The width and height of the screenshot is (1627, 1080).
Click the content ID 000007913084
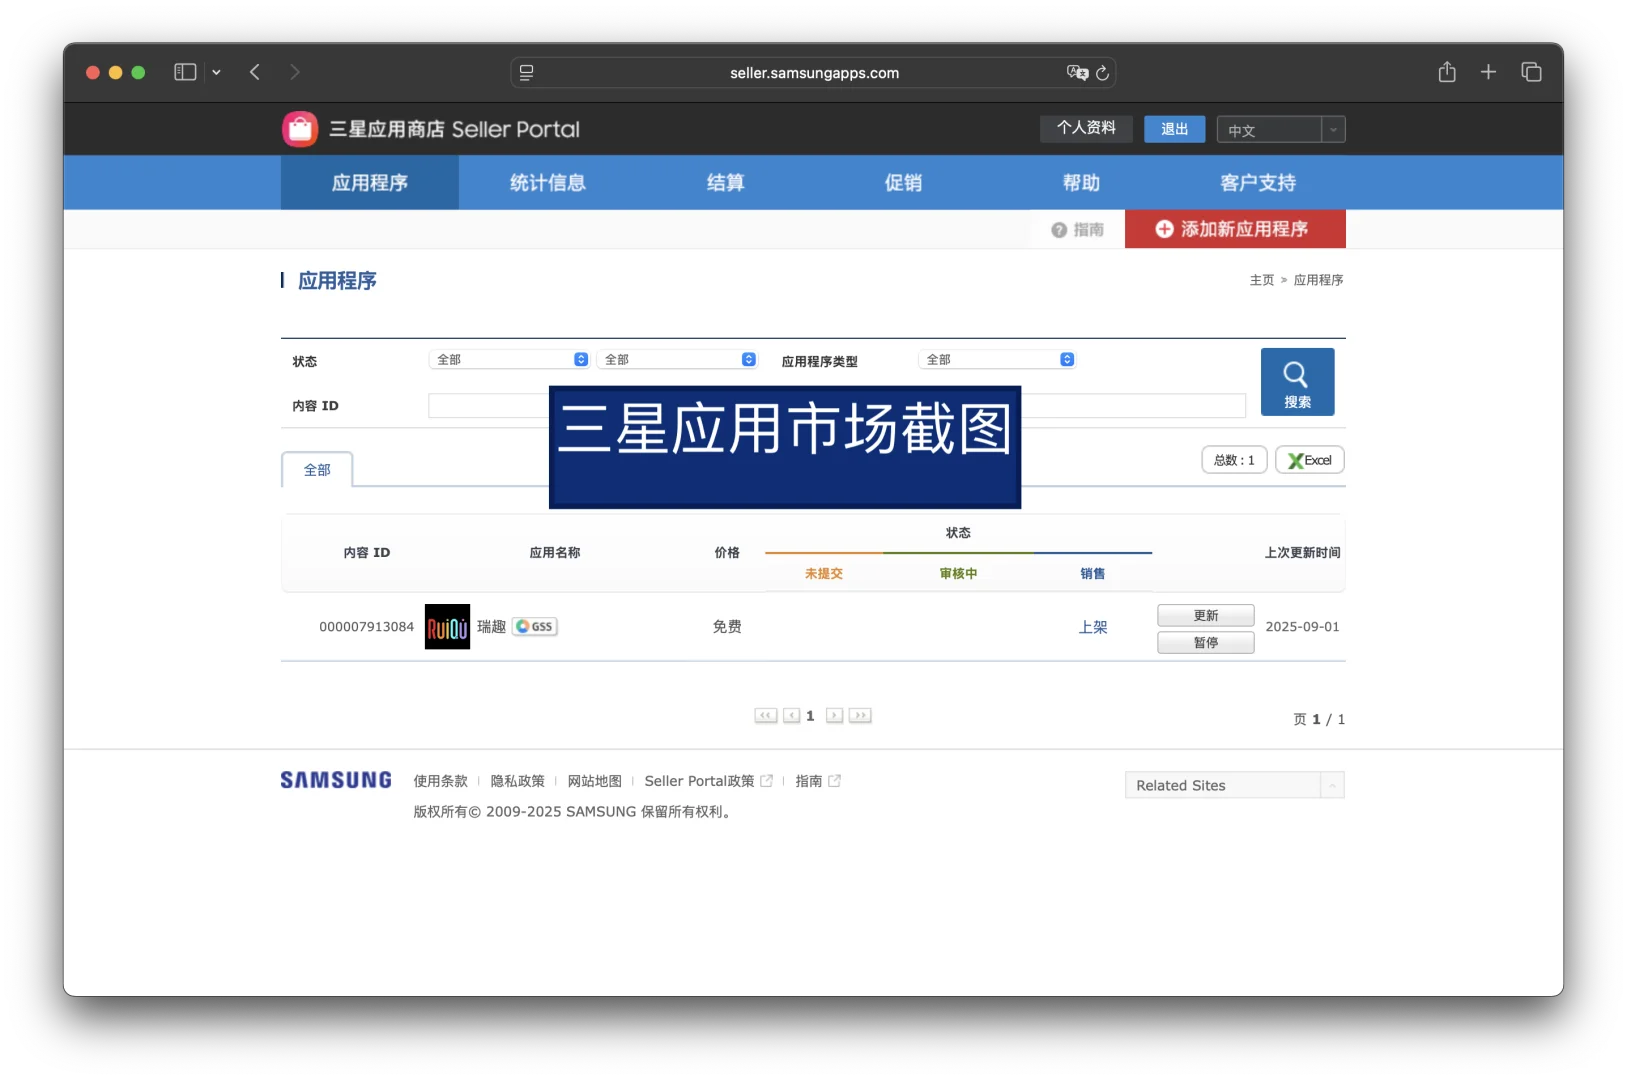click(x=366, y=627)
